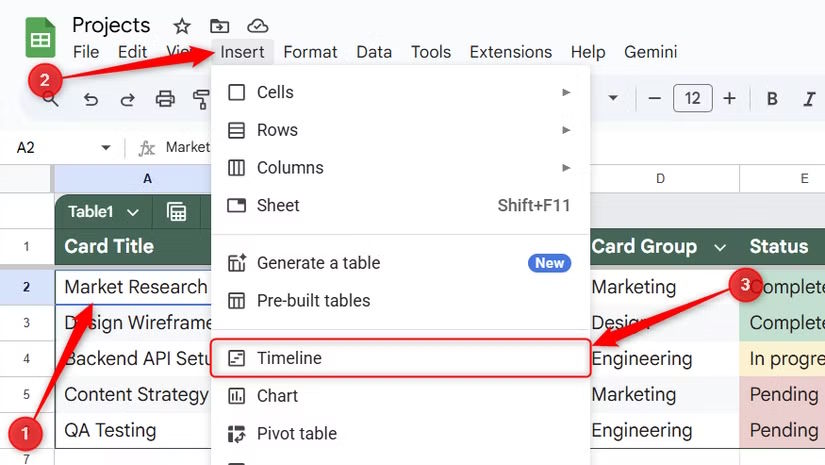Open the name box dropdown arrow
Screen dimensions: 825x465
click(106, 148)
